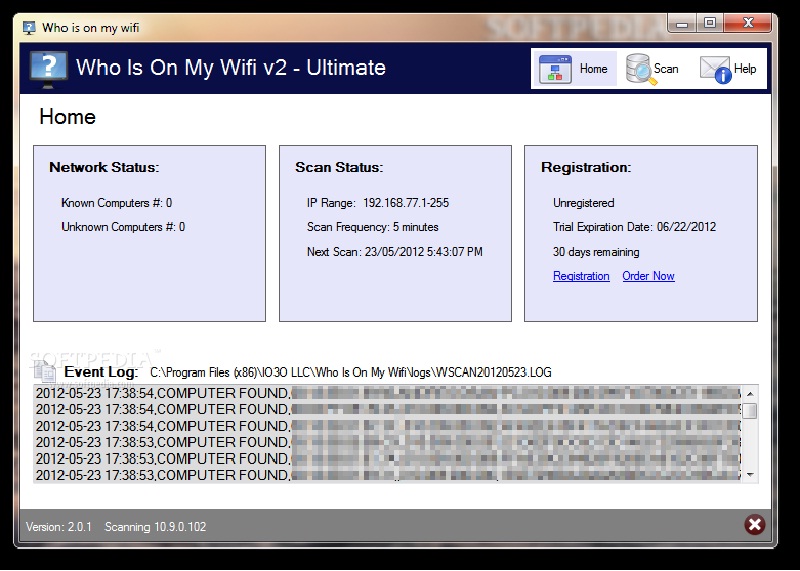This screenshot has width=800, height=571.
Task: Click the Event Log document icon
Action: 45,372
